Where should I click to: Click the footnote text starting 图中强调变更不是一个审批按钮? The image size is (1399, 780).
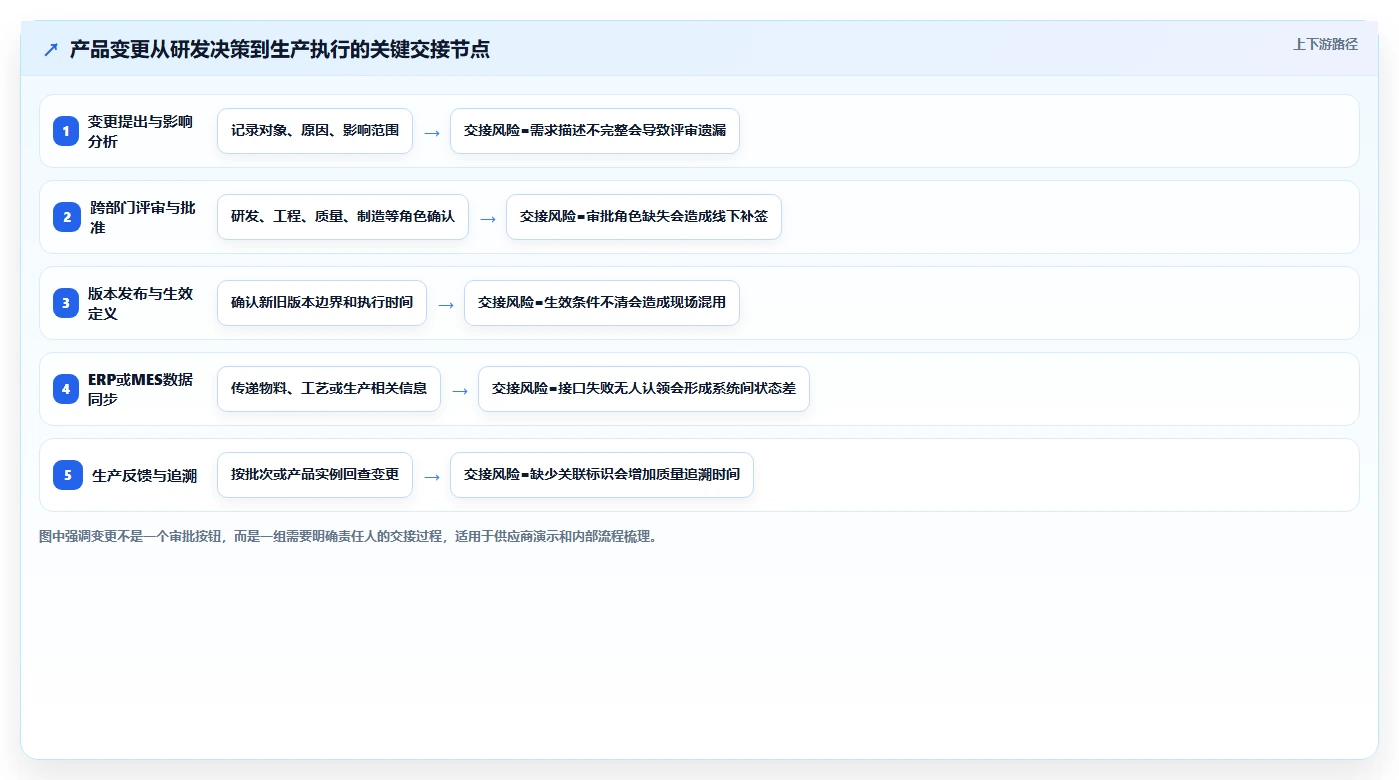click(x=349, y=536)
